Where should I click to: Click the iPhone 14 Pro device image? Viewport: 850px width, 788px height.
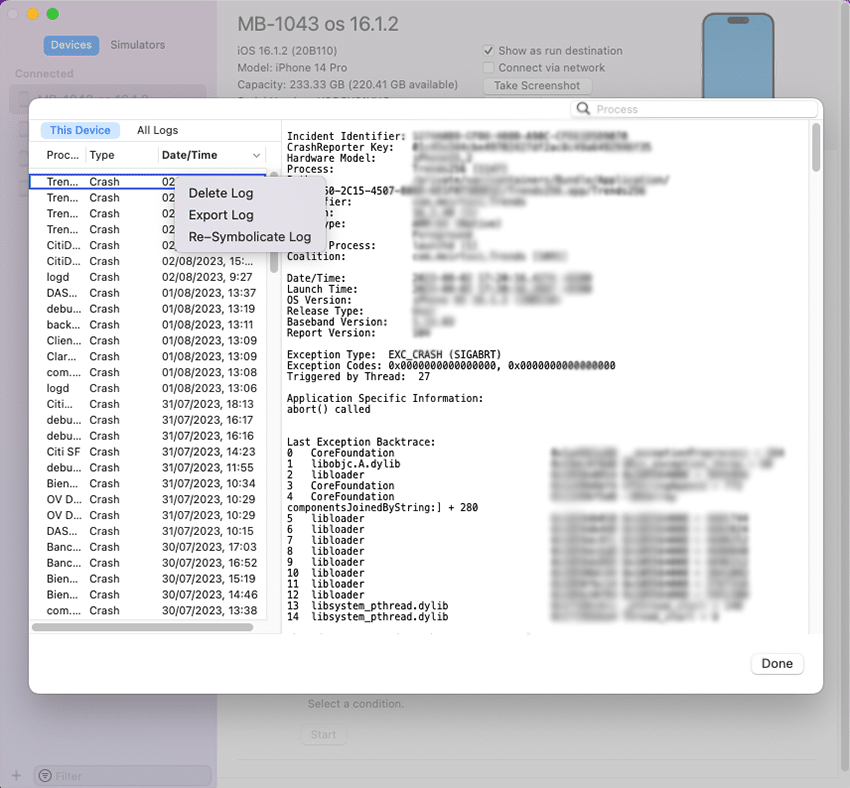pos(737,55)
